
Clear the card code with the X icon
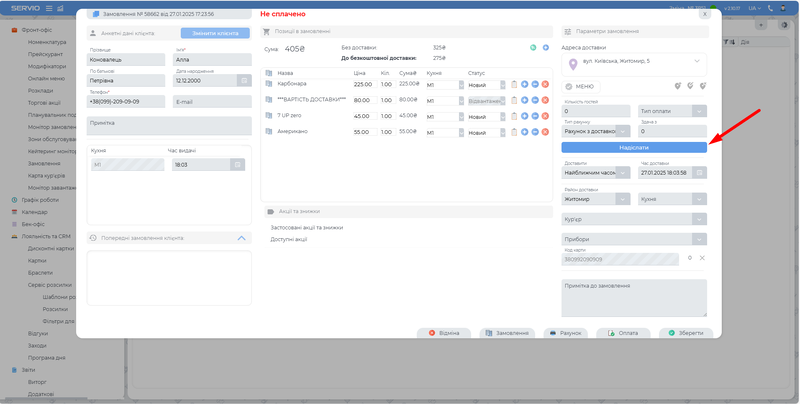click(702, 258)
